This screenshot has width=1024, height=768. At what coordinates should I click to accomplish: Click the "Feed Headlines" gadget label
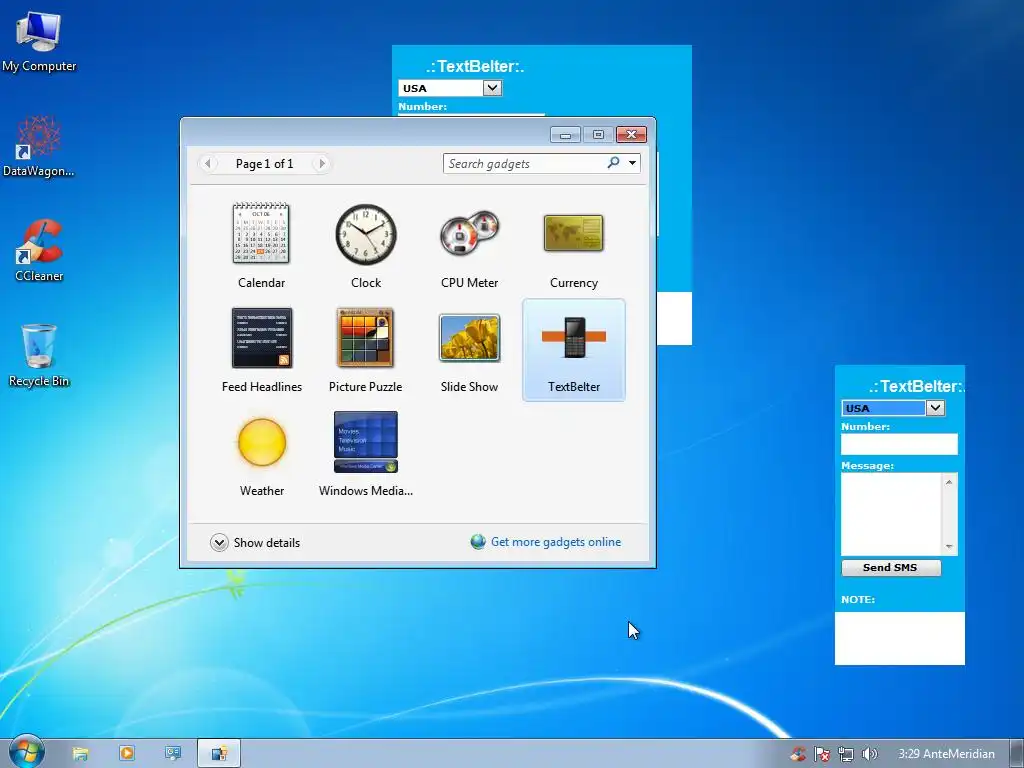(262, 387)
